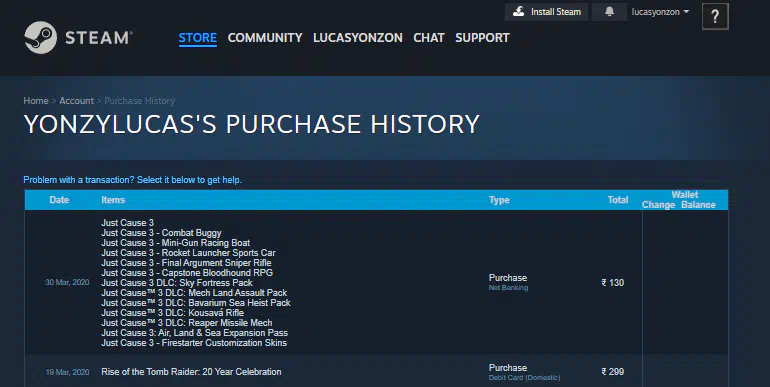The image size is (770, 387).
Task: Follow the Home breadcrumb link
Action: point(36,101)
